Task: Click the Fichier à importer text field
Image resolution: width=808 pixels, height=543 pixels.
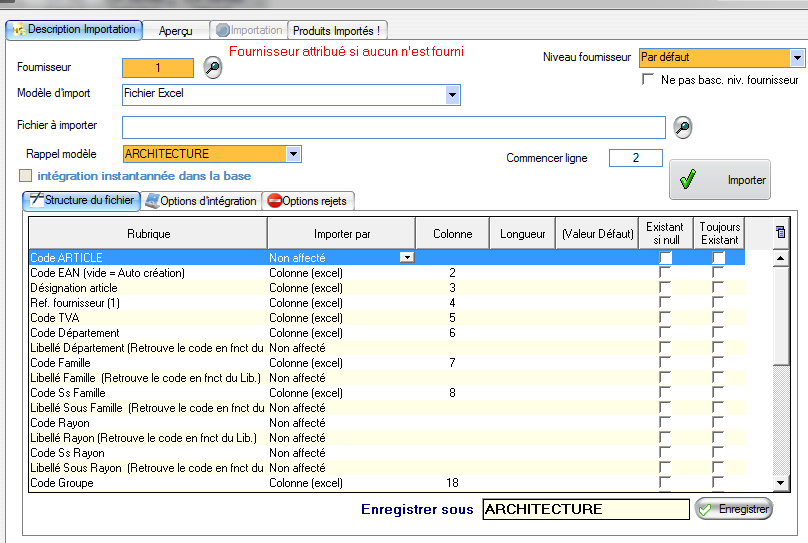Action: tap(393, 127)
